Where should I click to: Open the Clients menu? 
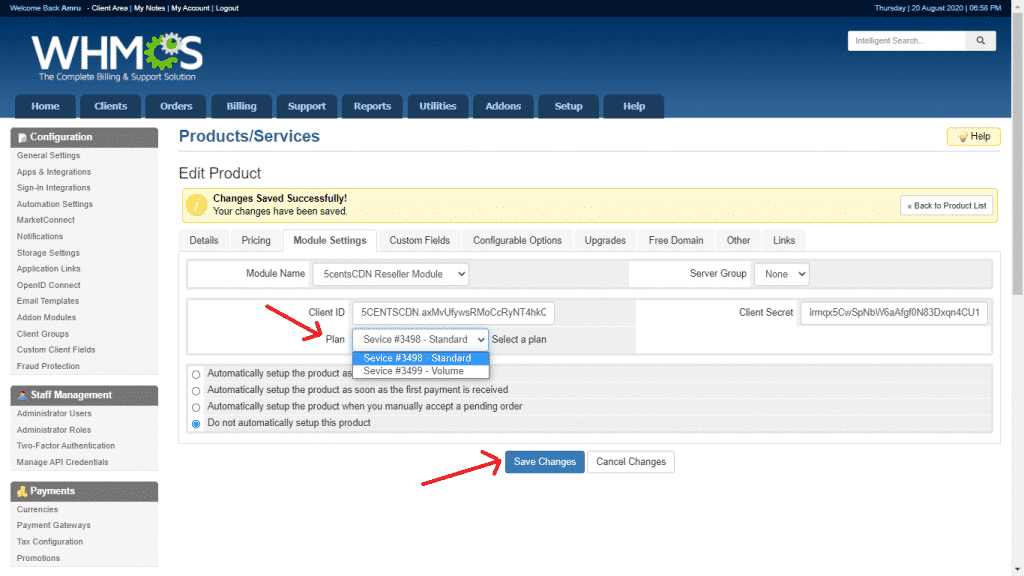click(x=110, y=106)
